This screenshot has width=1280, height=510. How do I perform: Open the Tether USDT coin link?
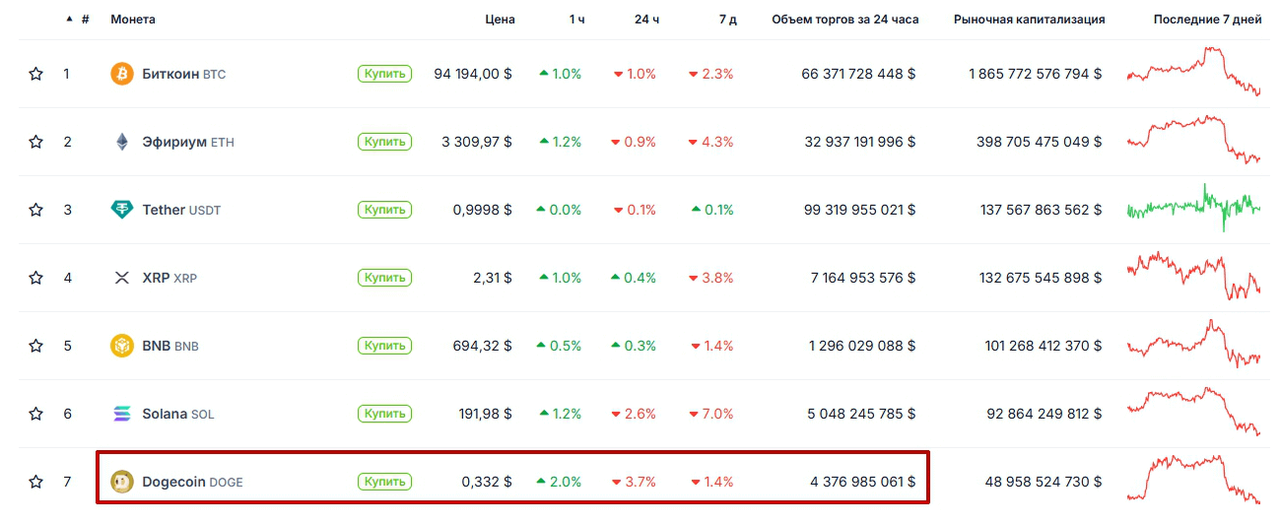click(182, 210)
